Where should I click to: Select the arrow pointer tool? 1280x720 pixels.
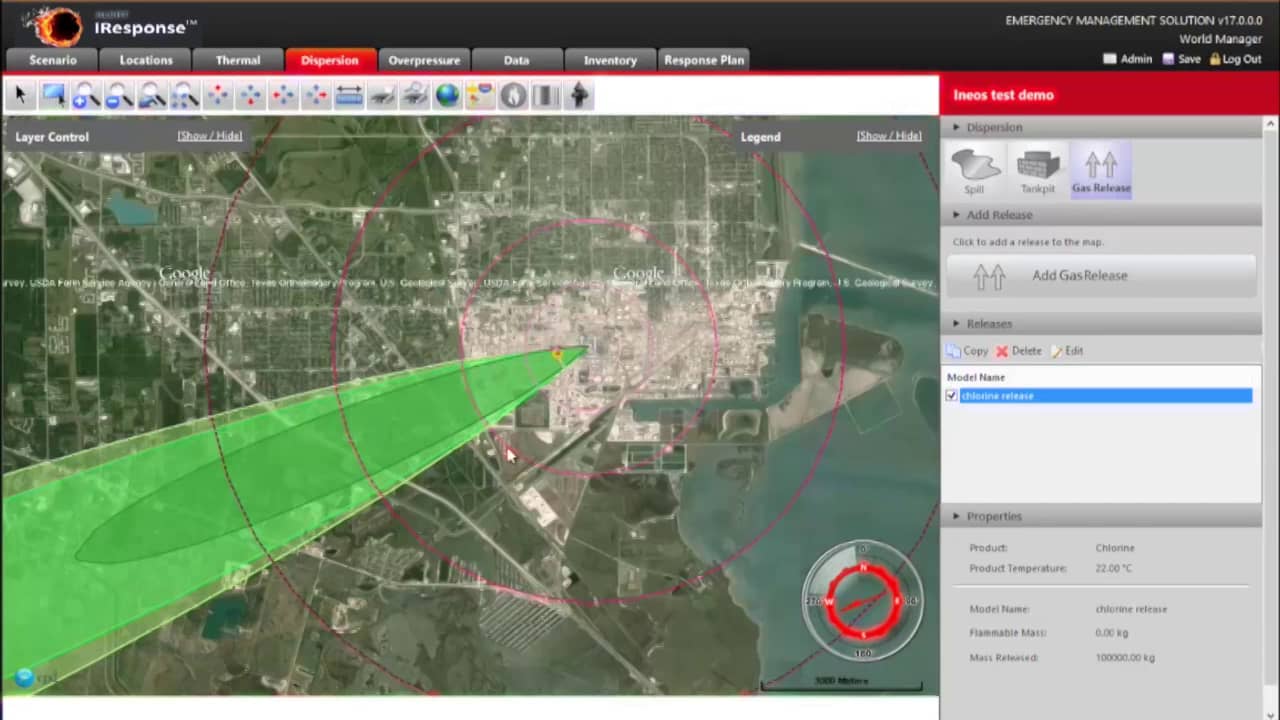coord(21,95)
